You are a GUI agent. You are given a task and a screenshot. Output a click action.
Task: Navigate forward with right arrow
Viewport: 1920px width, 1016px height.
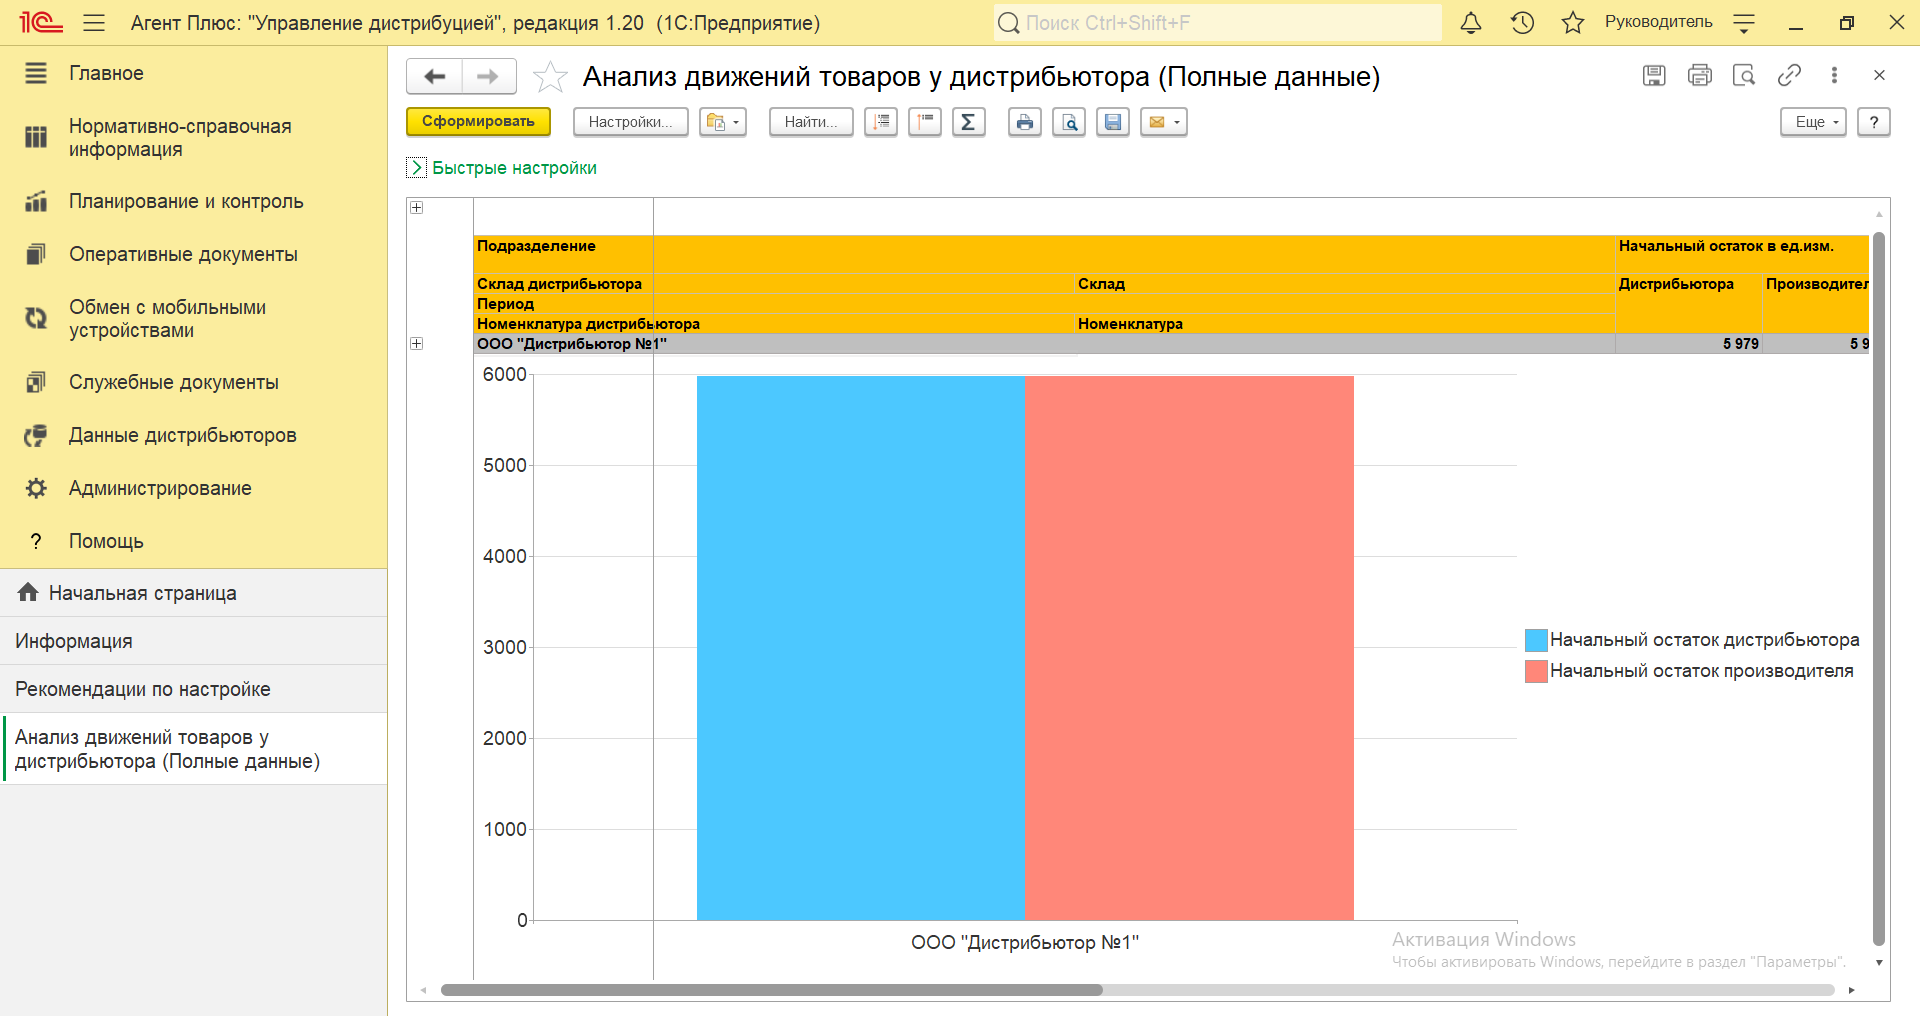(488, 76)
